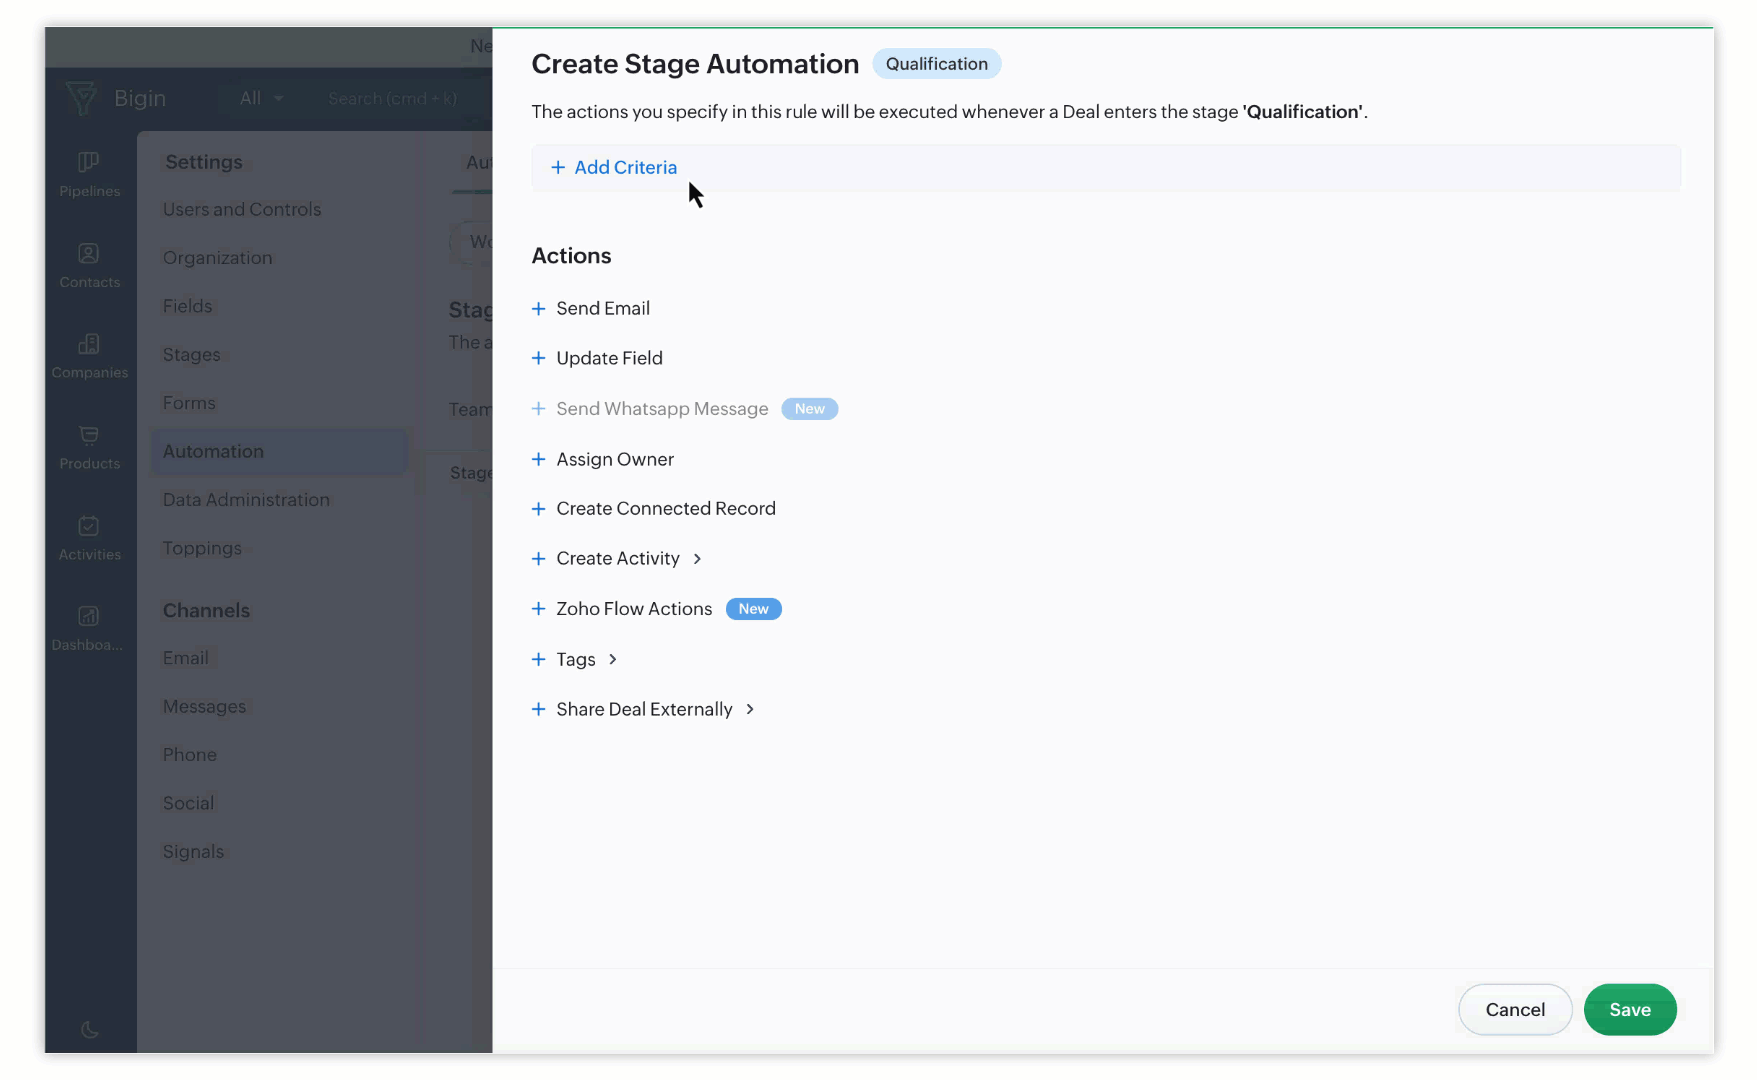The width and height of the screenshot is (1757, 1080).
Task: Select Stages in the Settings menu
Action: pos(191,355)
